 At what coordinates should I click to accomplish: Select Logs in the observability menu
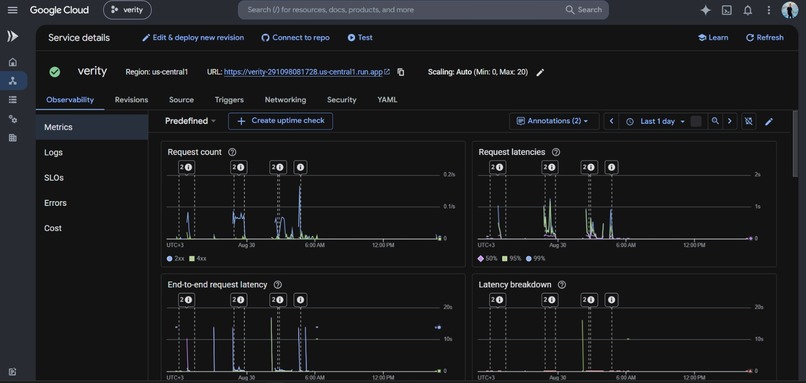[92, 152]
